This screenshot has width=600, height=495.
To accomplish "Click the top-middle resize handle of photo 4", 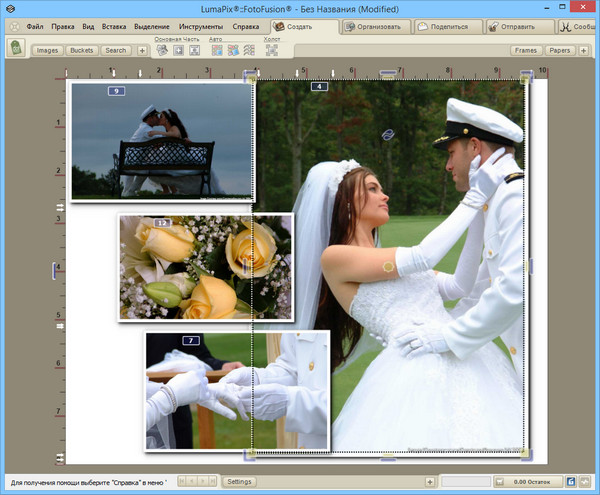I will 388,73.
